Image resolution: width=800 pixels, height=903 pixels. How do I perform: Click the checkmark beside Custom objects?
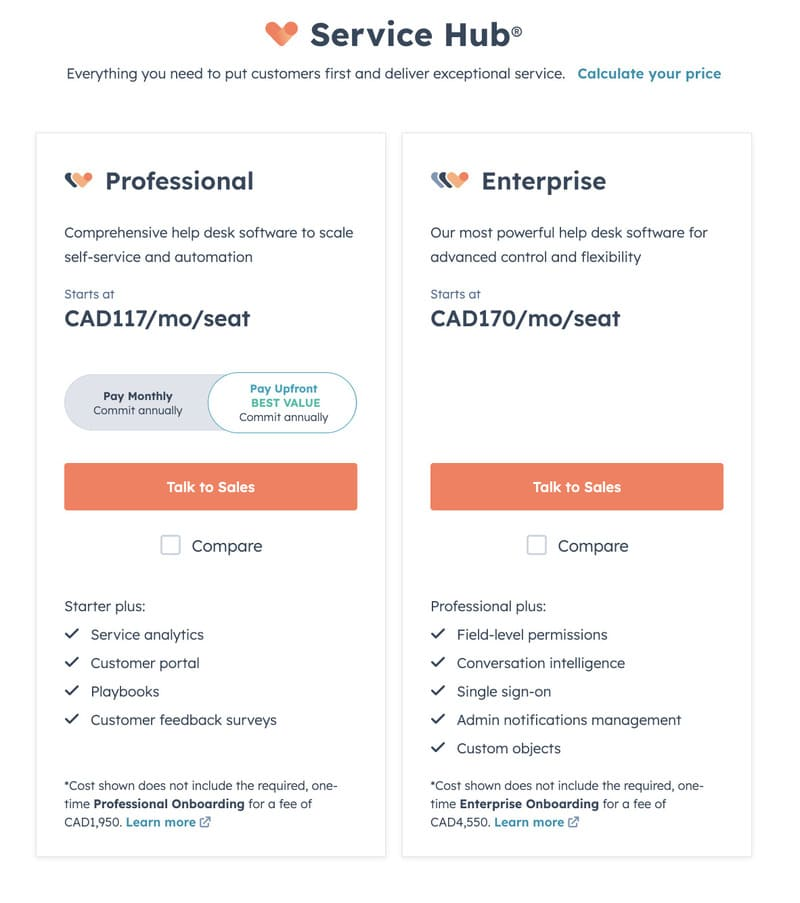pyautogui.click(x=439, y=748)
